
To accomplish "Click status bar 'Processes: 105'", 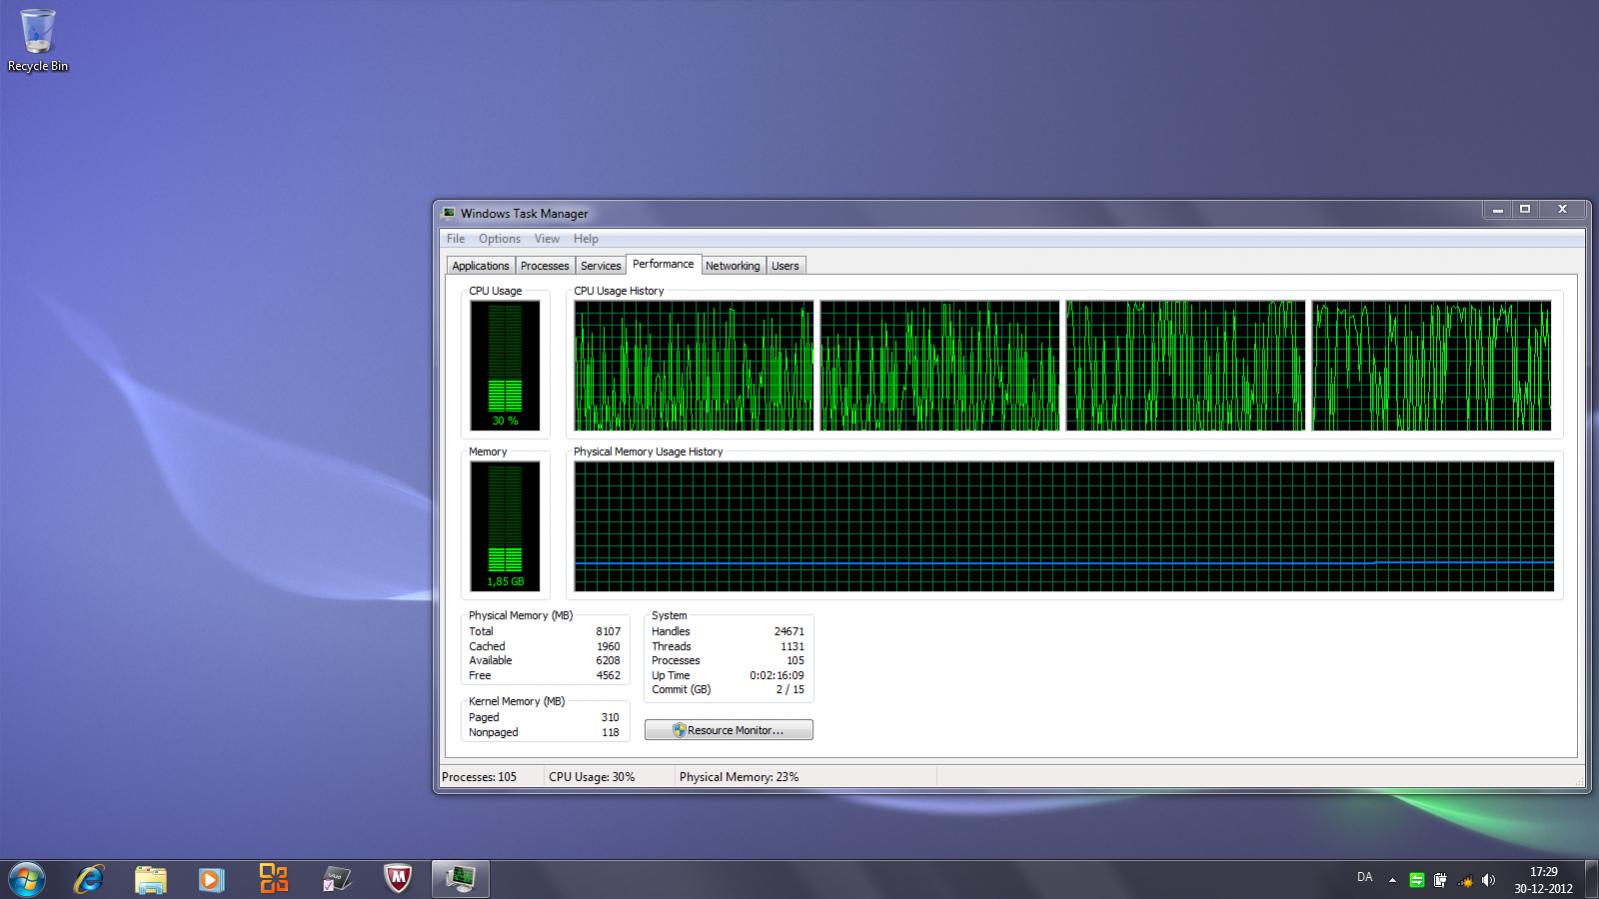I will (x=479, y=777).
